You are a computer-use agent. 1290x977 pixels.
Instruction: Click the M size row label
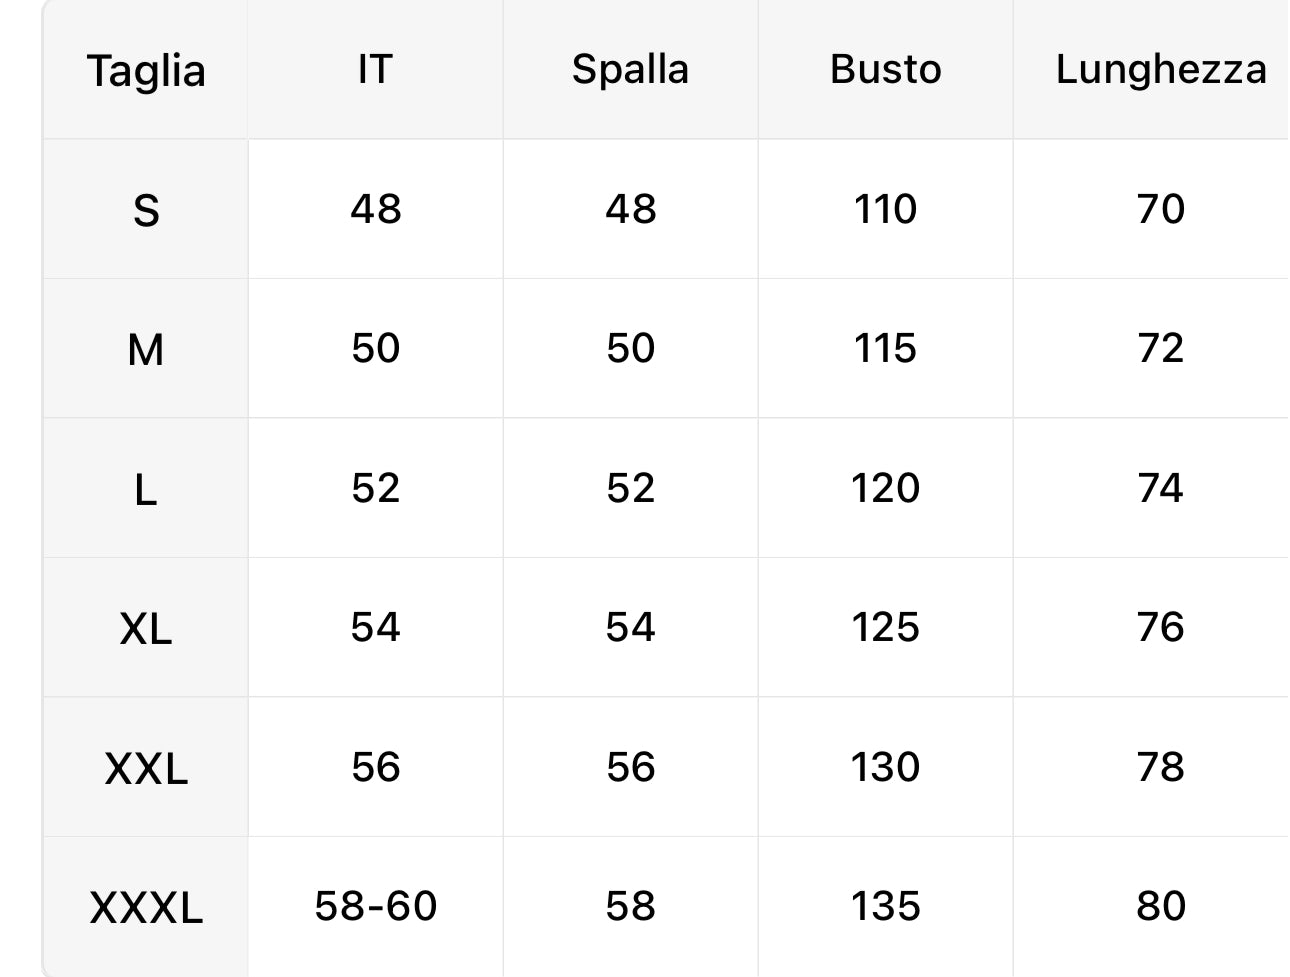[146, 350]
